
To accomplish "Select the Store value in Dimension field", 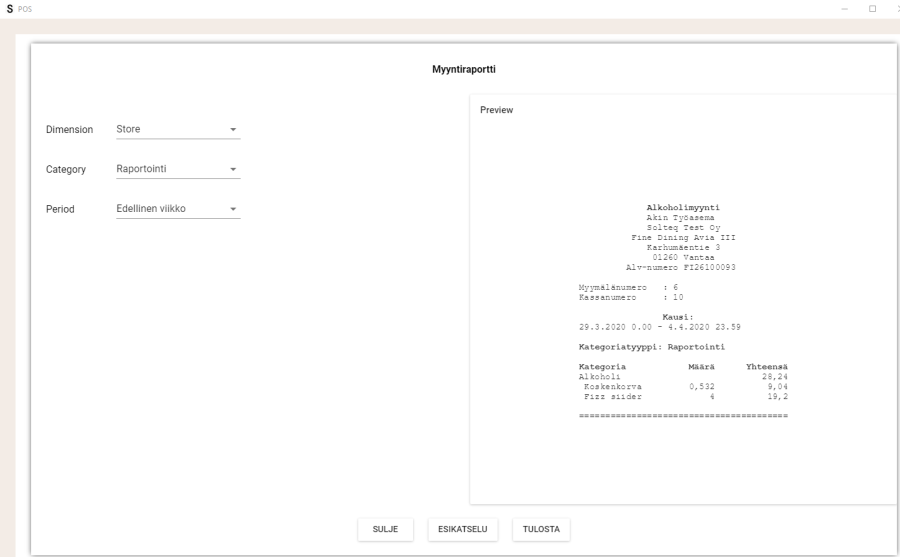I will pos(129,129).
